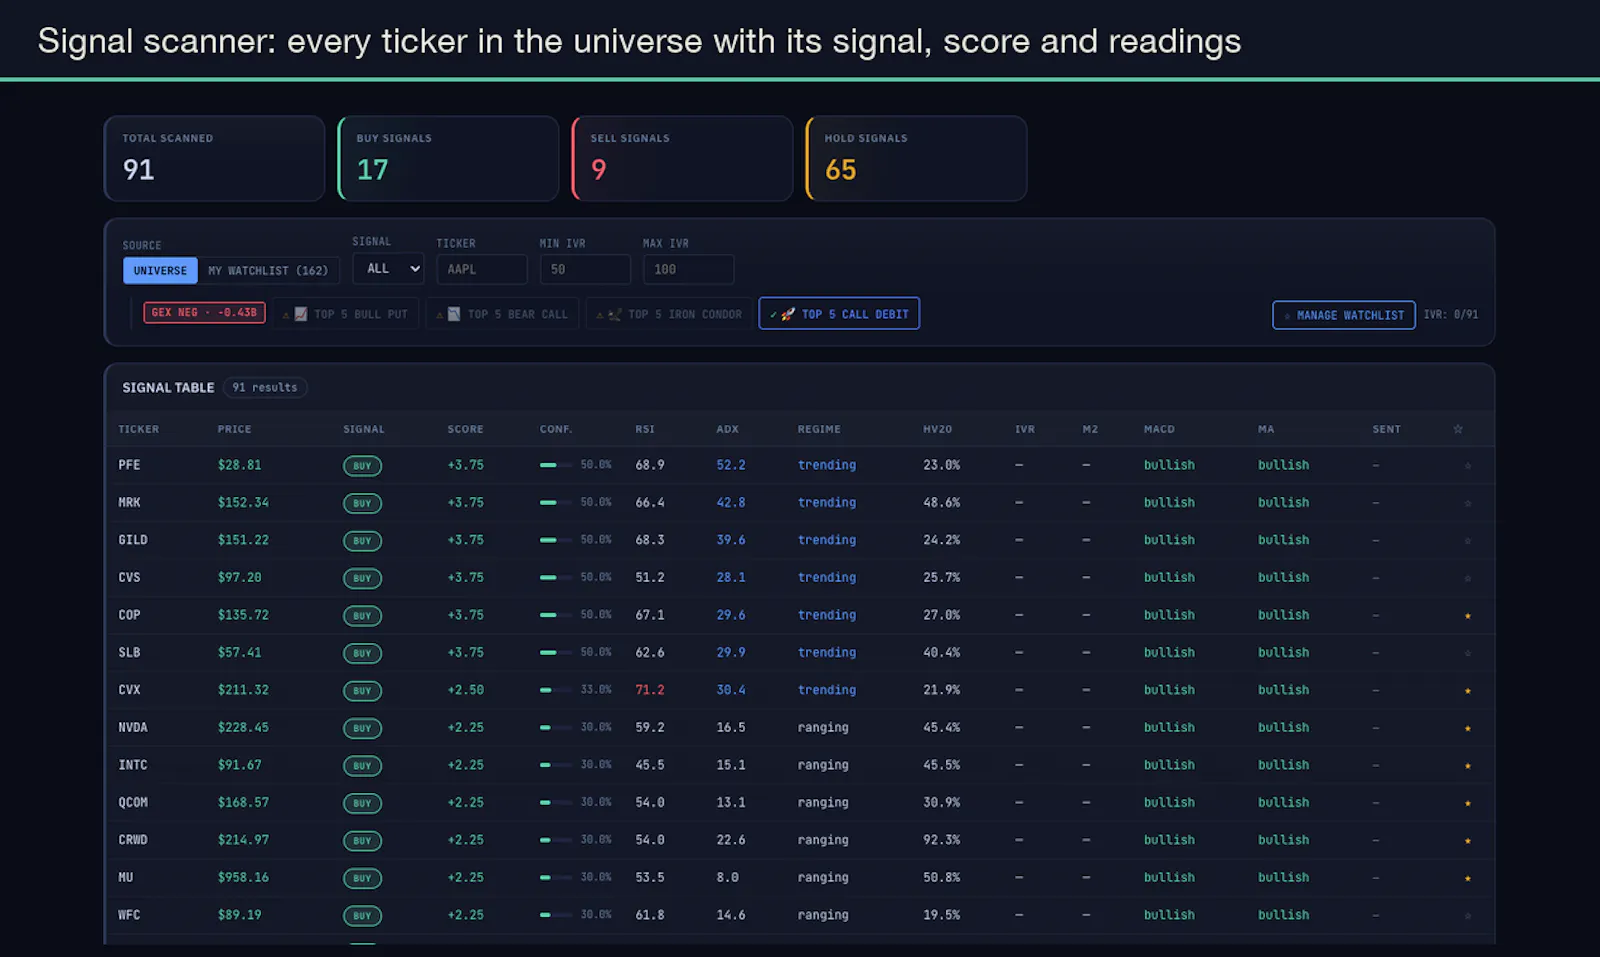
Task: Unstar the CVX watchlist star
Action: (x=1467, y=691)
